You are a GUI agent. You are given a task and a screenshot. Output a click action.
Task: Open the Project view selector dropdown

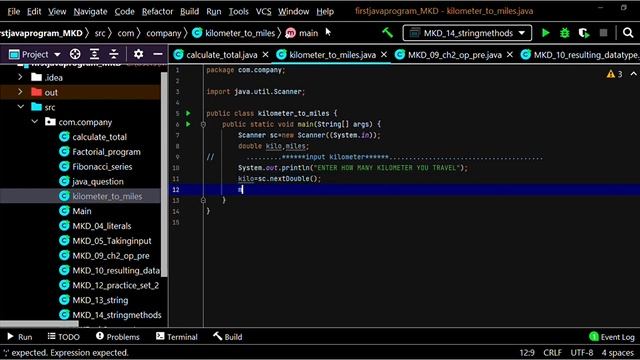pos(35,54)
